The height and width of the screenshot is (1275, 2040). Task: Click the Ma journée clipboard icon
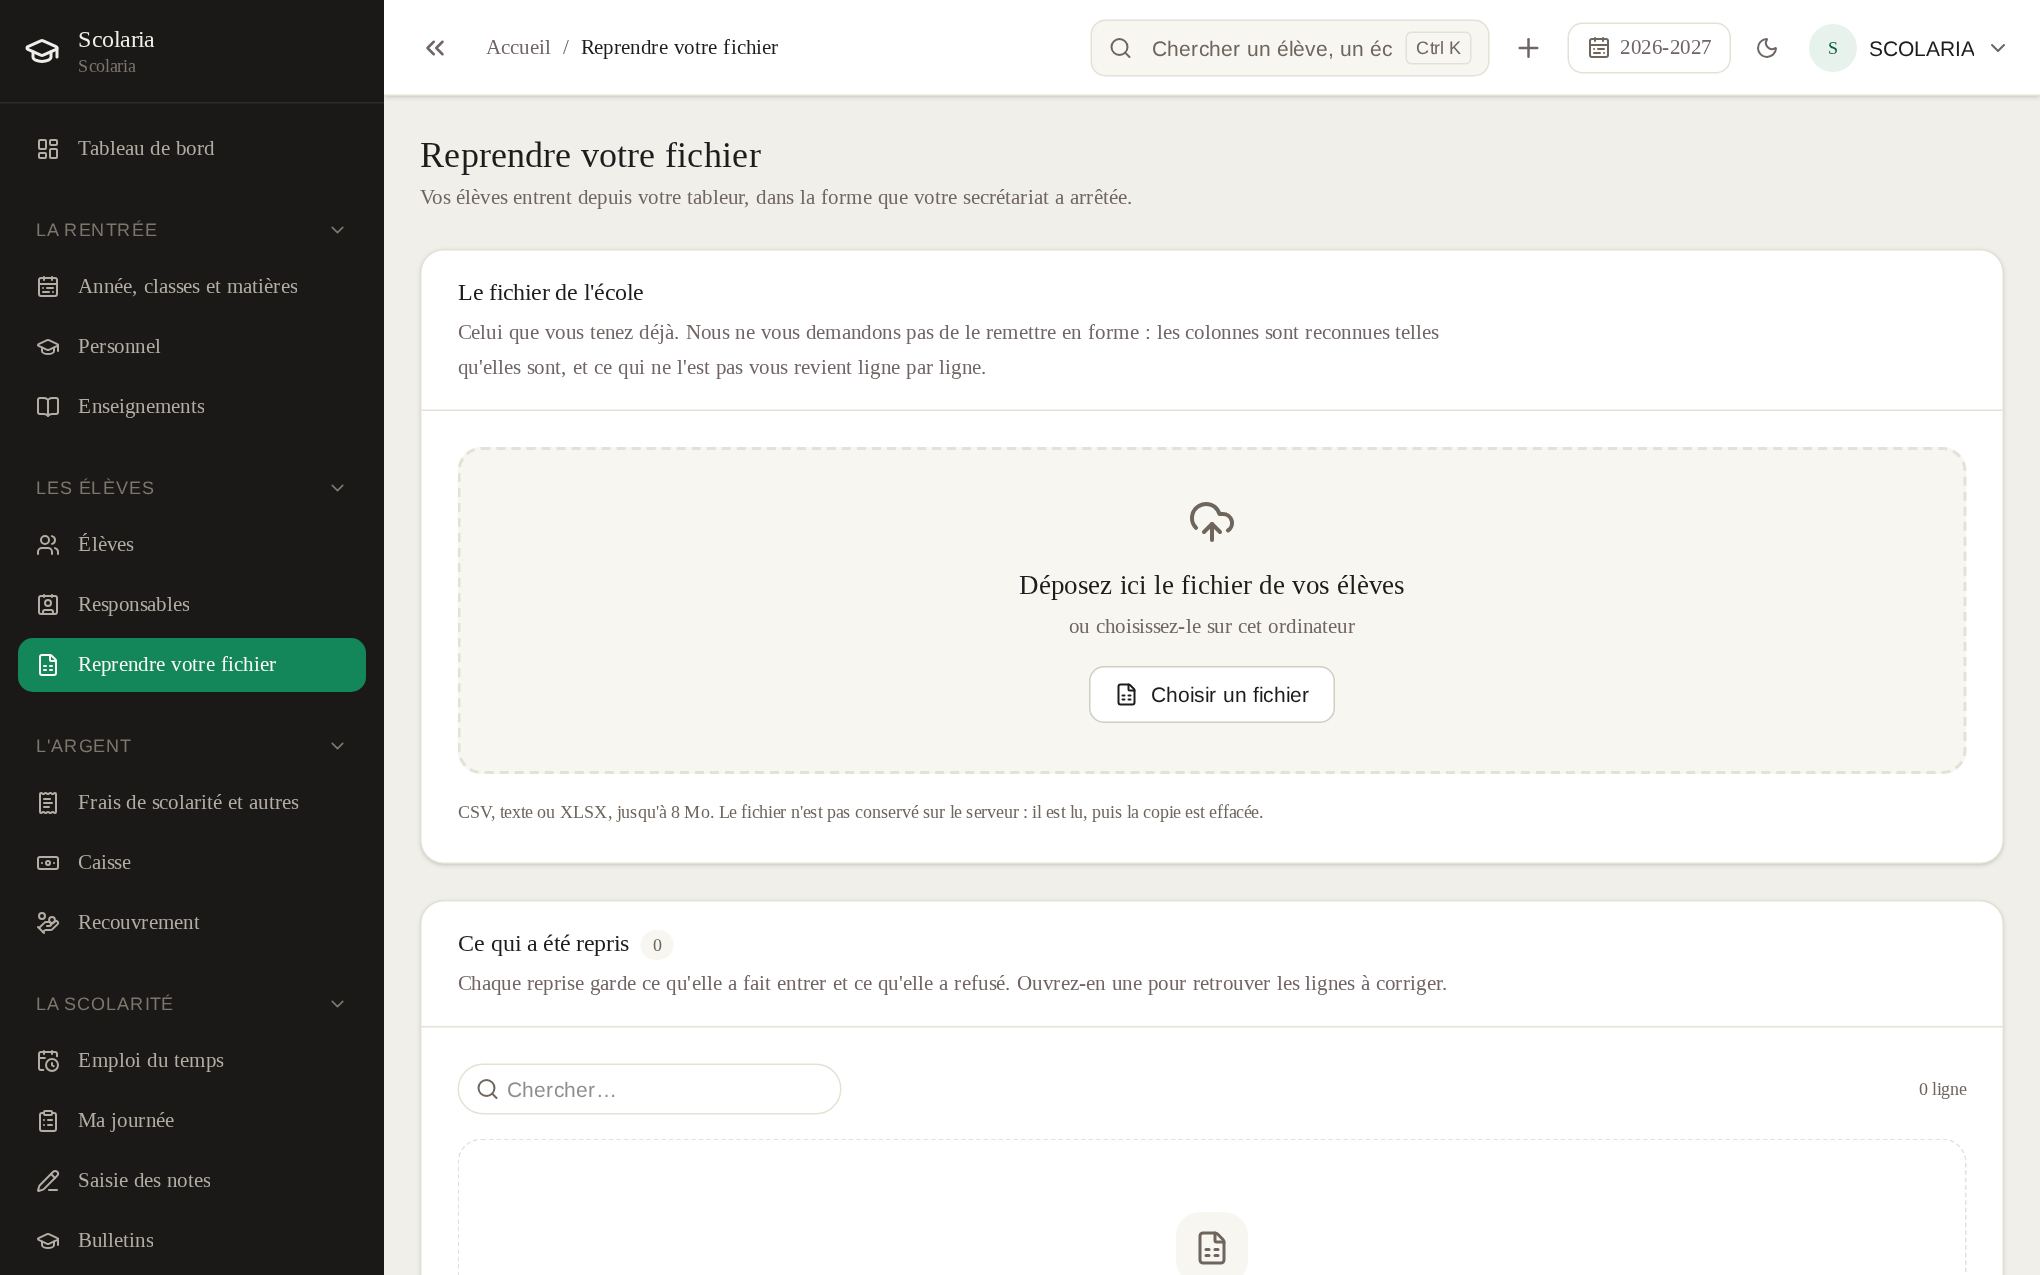pos(48,1121)
